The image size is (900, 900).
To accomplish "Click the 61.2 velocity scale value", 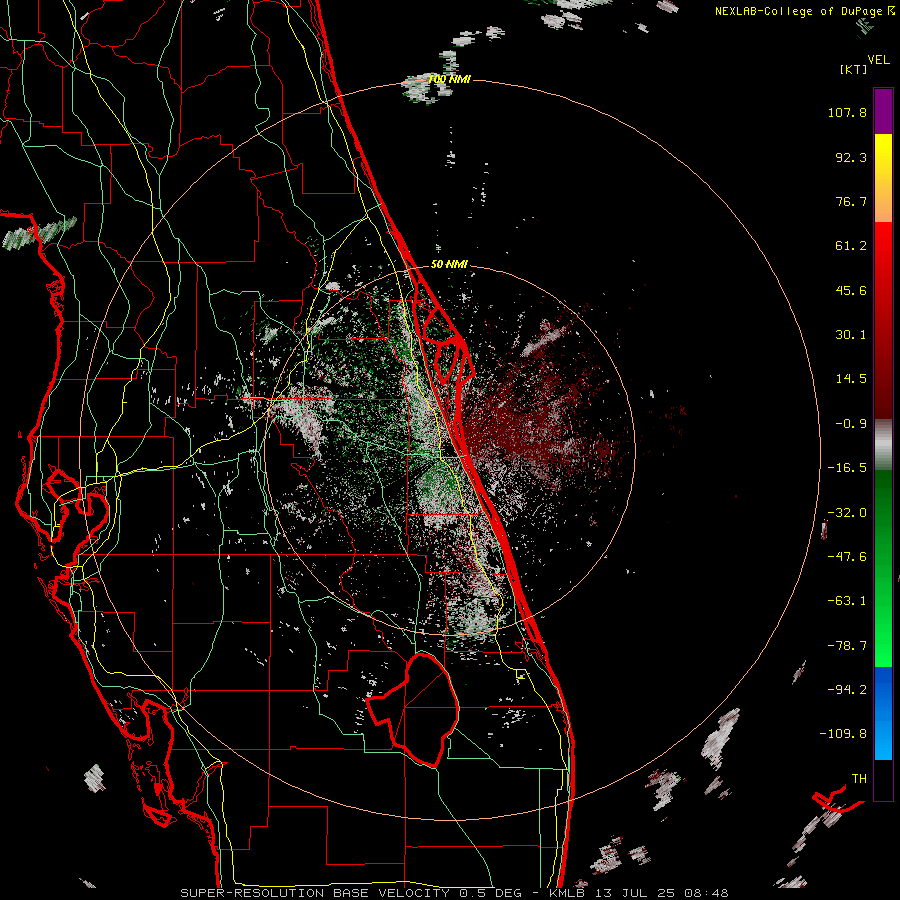I will (x=851, y=246).
